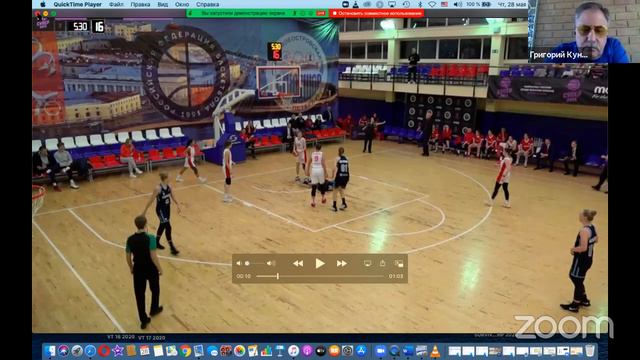Adjust the volume slider knob
Viewport: 640px width, 360px height.
(x=247, y=263)
